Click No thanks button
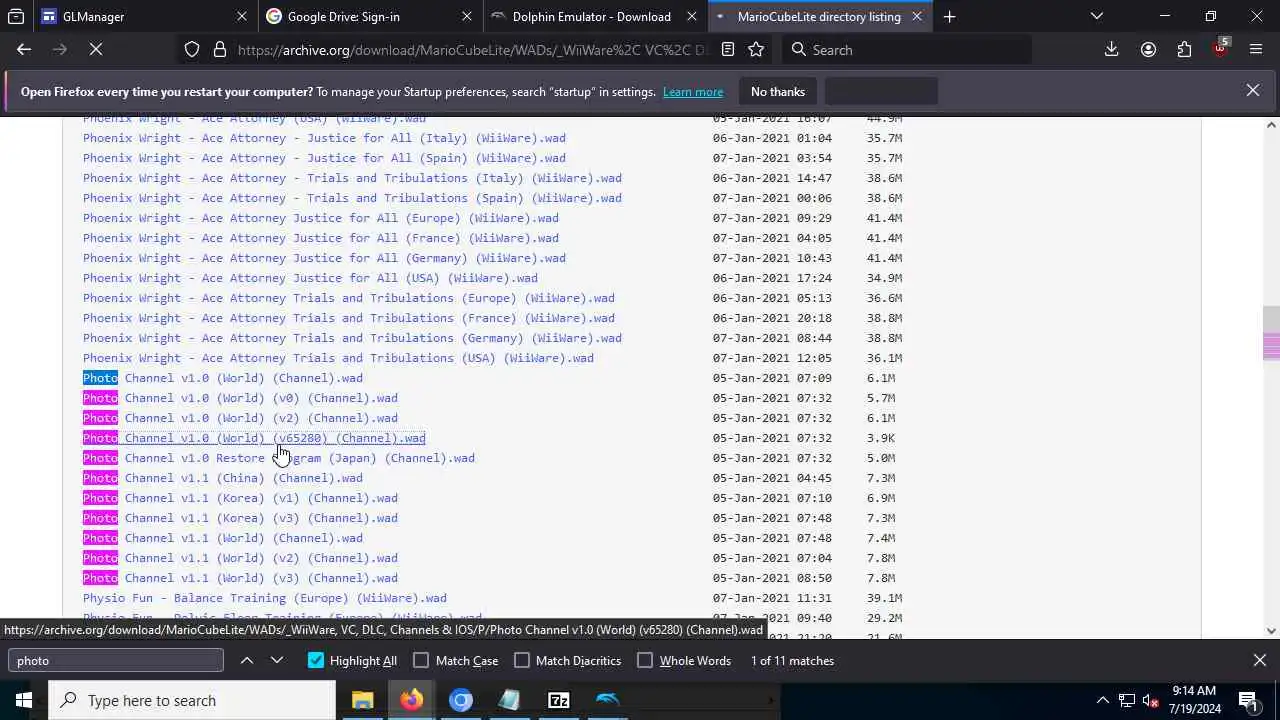The height and width of the screenshot is (720, 1280). (777, 91)
